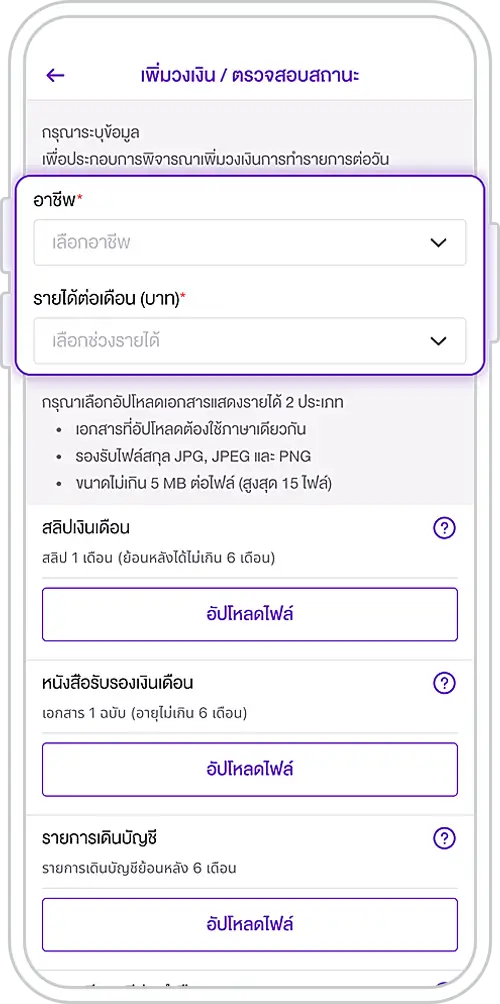Open help icon beside สลิปเงินเดือน
The width and height of the screenshot is (500, 1004).
[x=444, y=529]
